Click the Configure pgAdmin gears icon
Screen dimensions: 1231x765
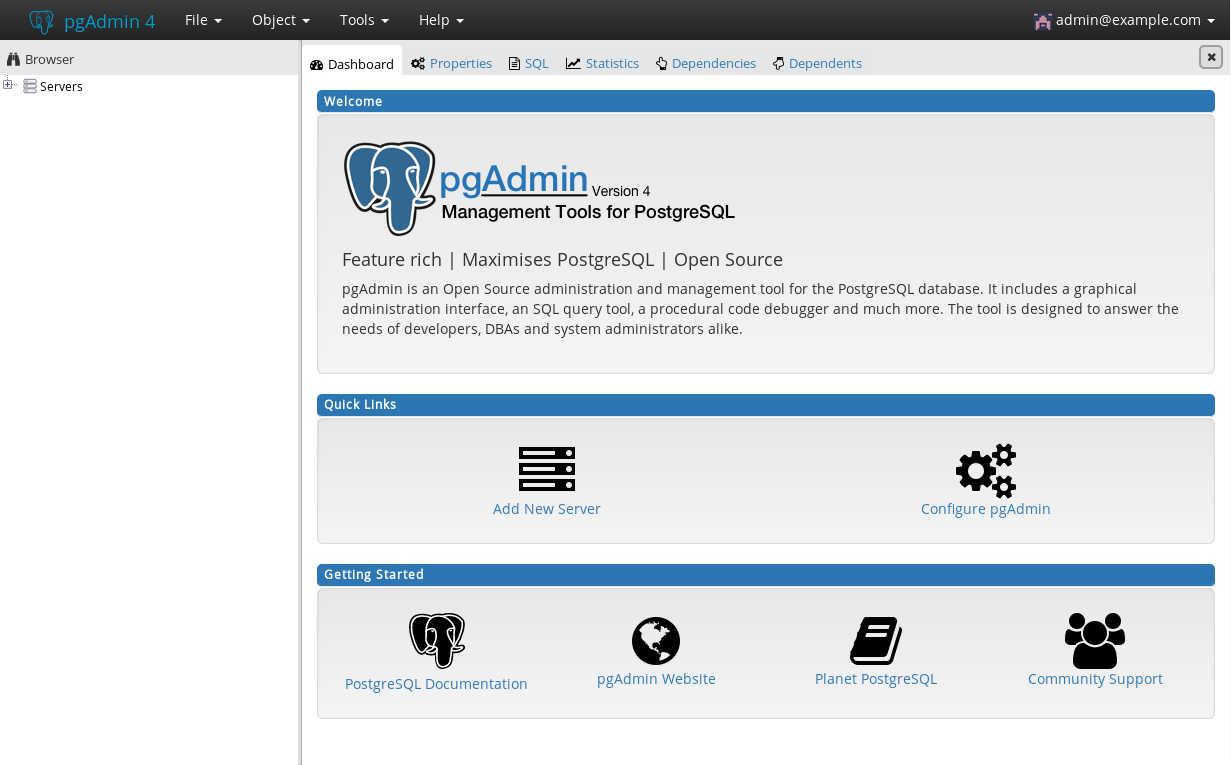click(x=986, y=470)
